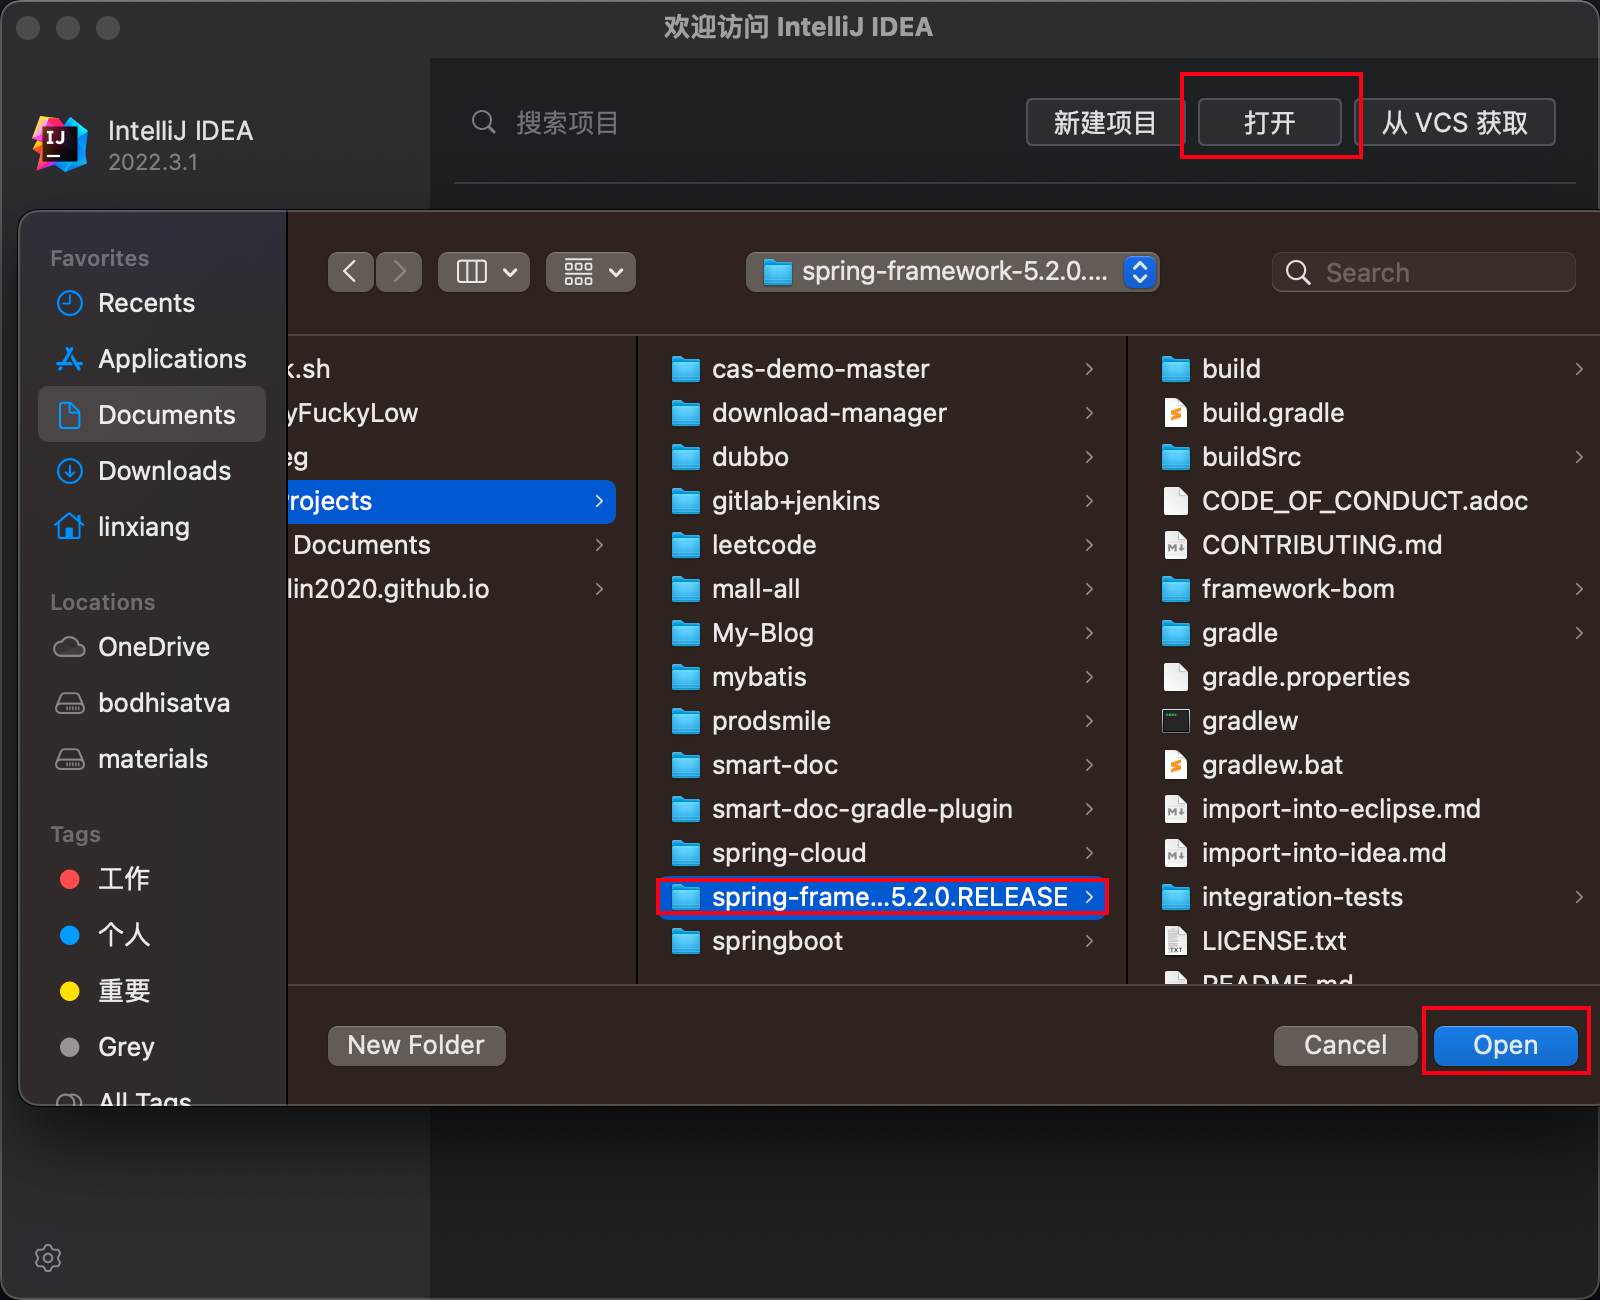Select linxiang home folder in sidebar
Image resolution: width=1600 pixels, height=1300 pixels.
click(152, 527)
